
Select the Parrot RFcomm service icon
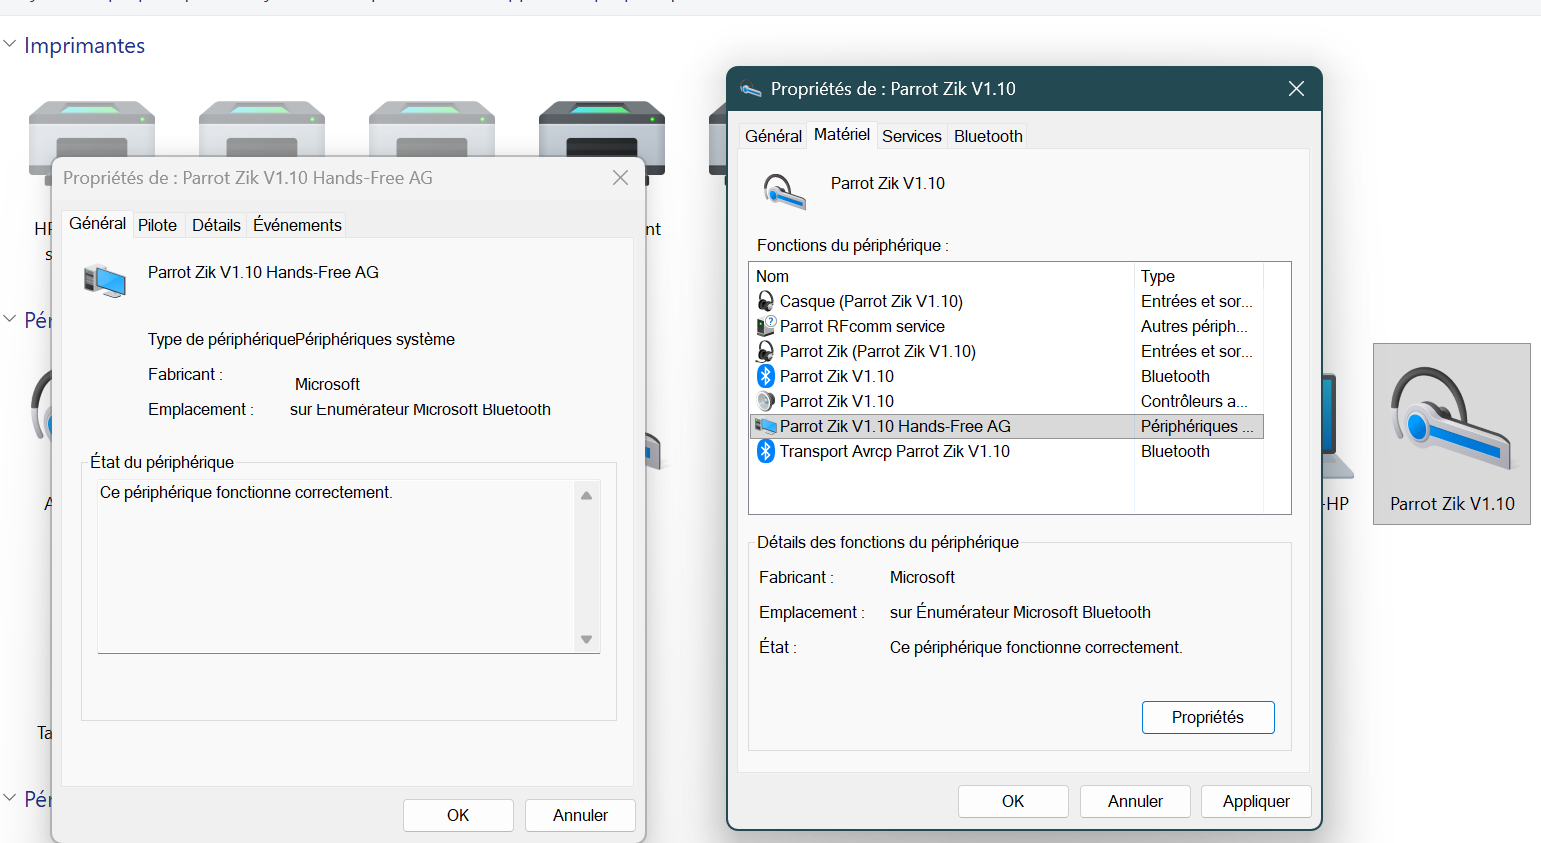click(x=766, y=326)
